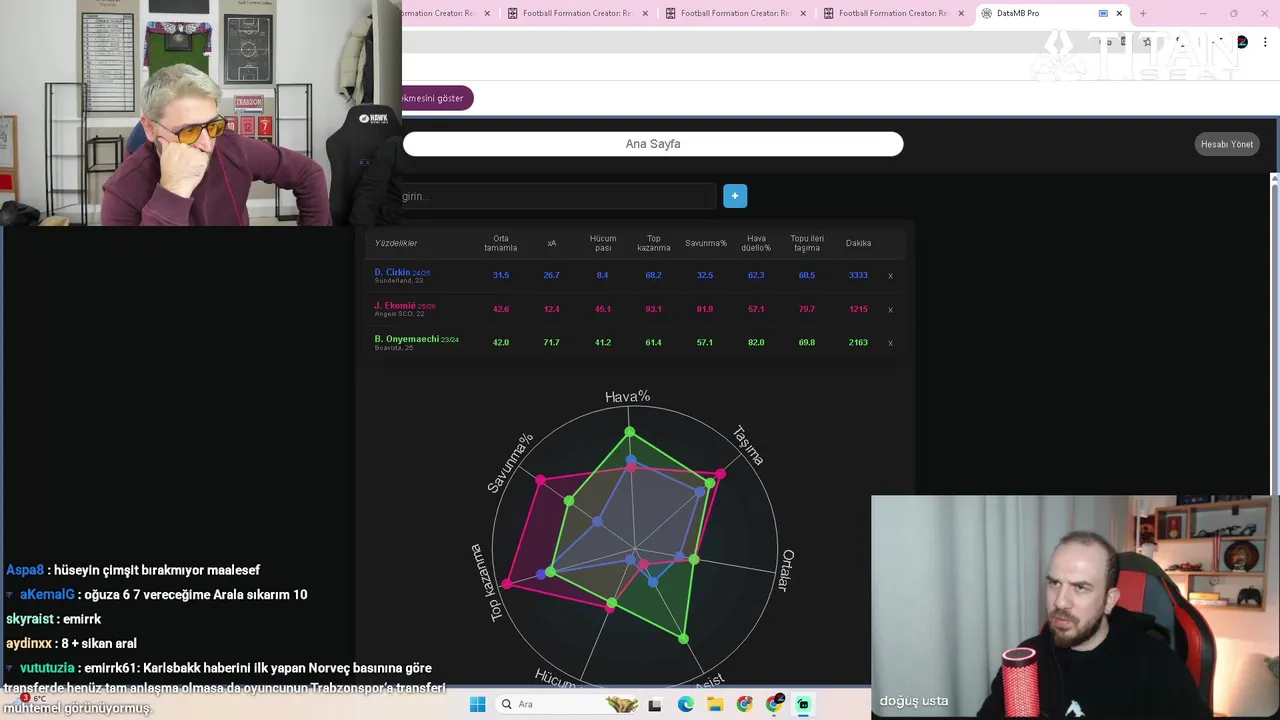Click the 'Ortalar' radar axis label
The width and height of the screenshot is (1280, 720).
788,570
